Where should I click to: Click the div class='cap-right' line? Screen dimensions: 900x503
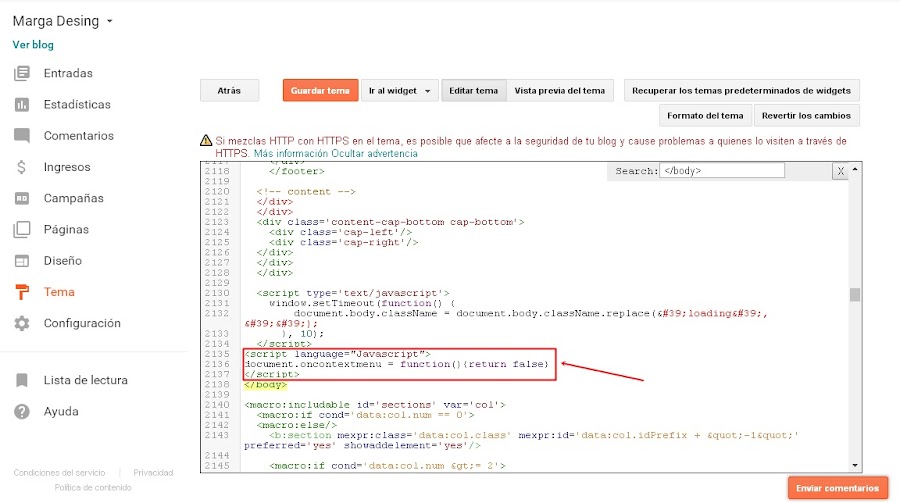[343, 242]
